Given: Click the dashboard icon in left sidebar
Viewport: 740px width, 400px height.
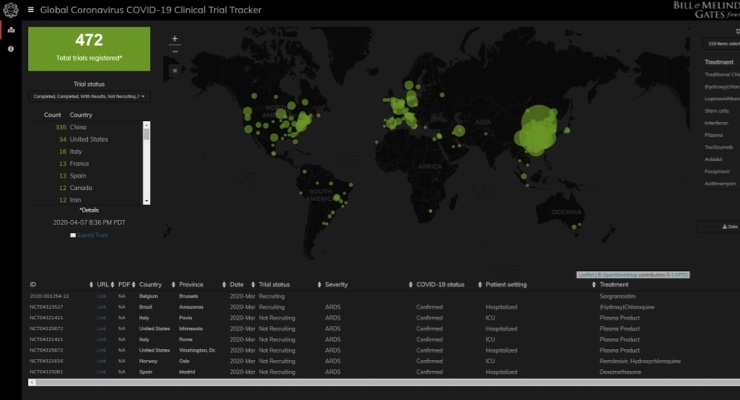Looking at the screenshot, I should click(x=10, y=30).
